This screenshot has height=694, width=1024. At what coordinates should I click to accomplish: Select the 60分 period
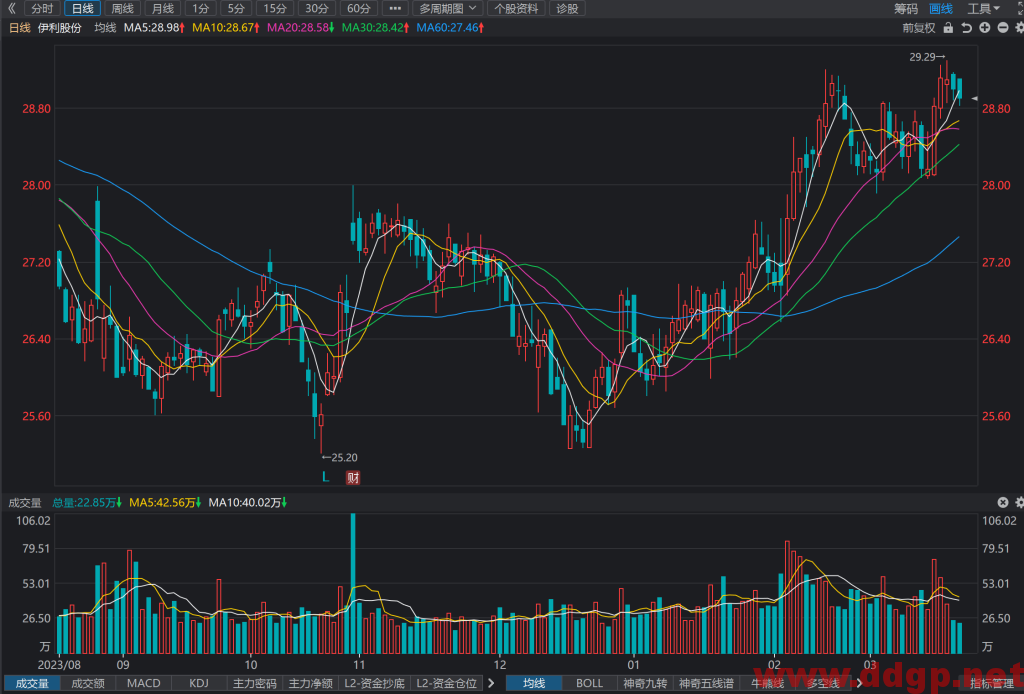coord(359,8)
